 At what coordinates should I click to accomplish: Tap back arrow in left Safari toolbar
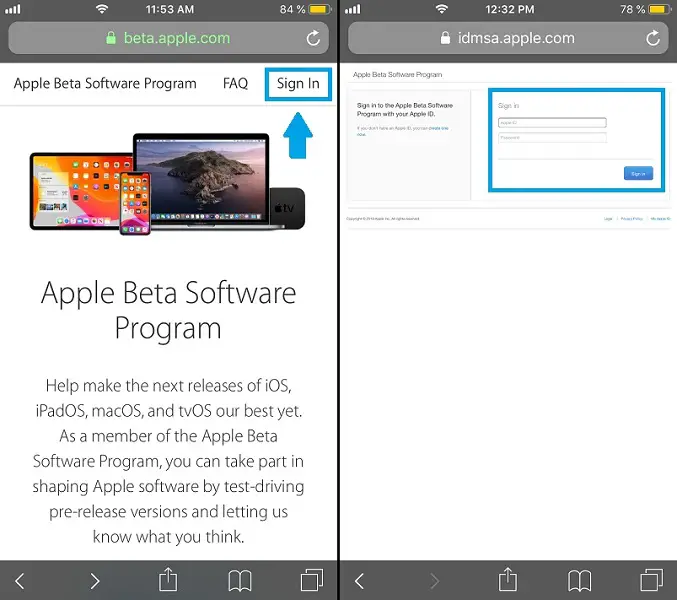(20, 580)
